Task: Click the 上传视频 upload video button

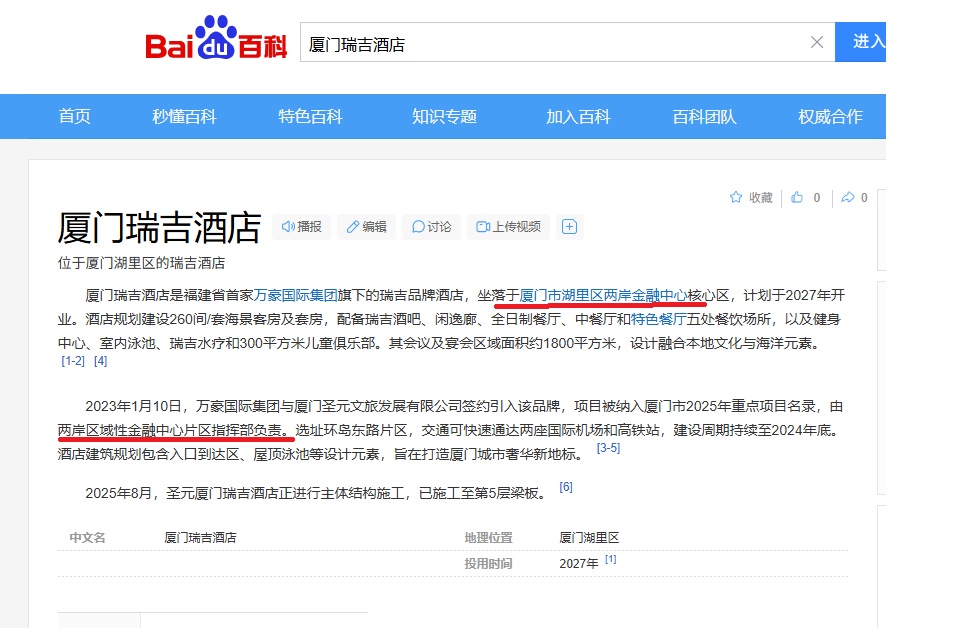Action: pos(508,227)
